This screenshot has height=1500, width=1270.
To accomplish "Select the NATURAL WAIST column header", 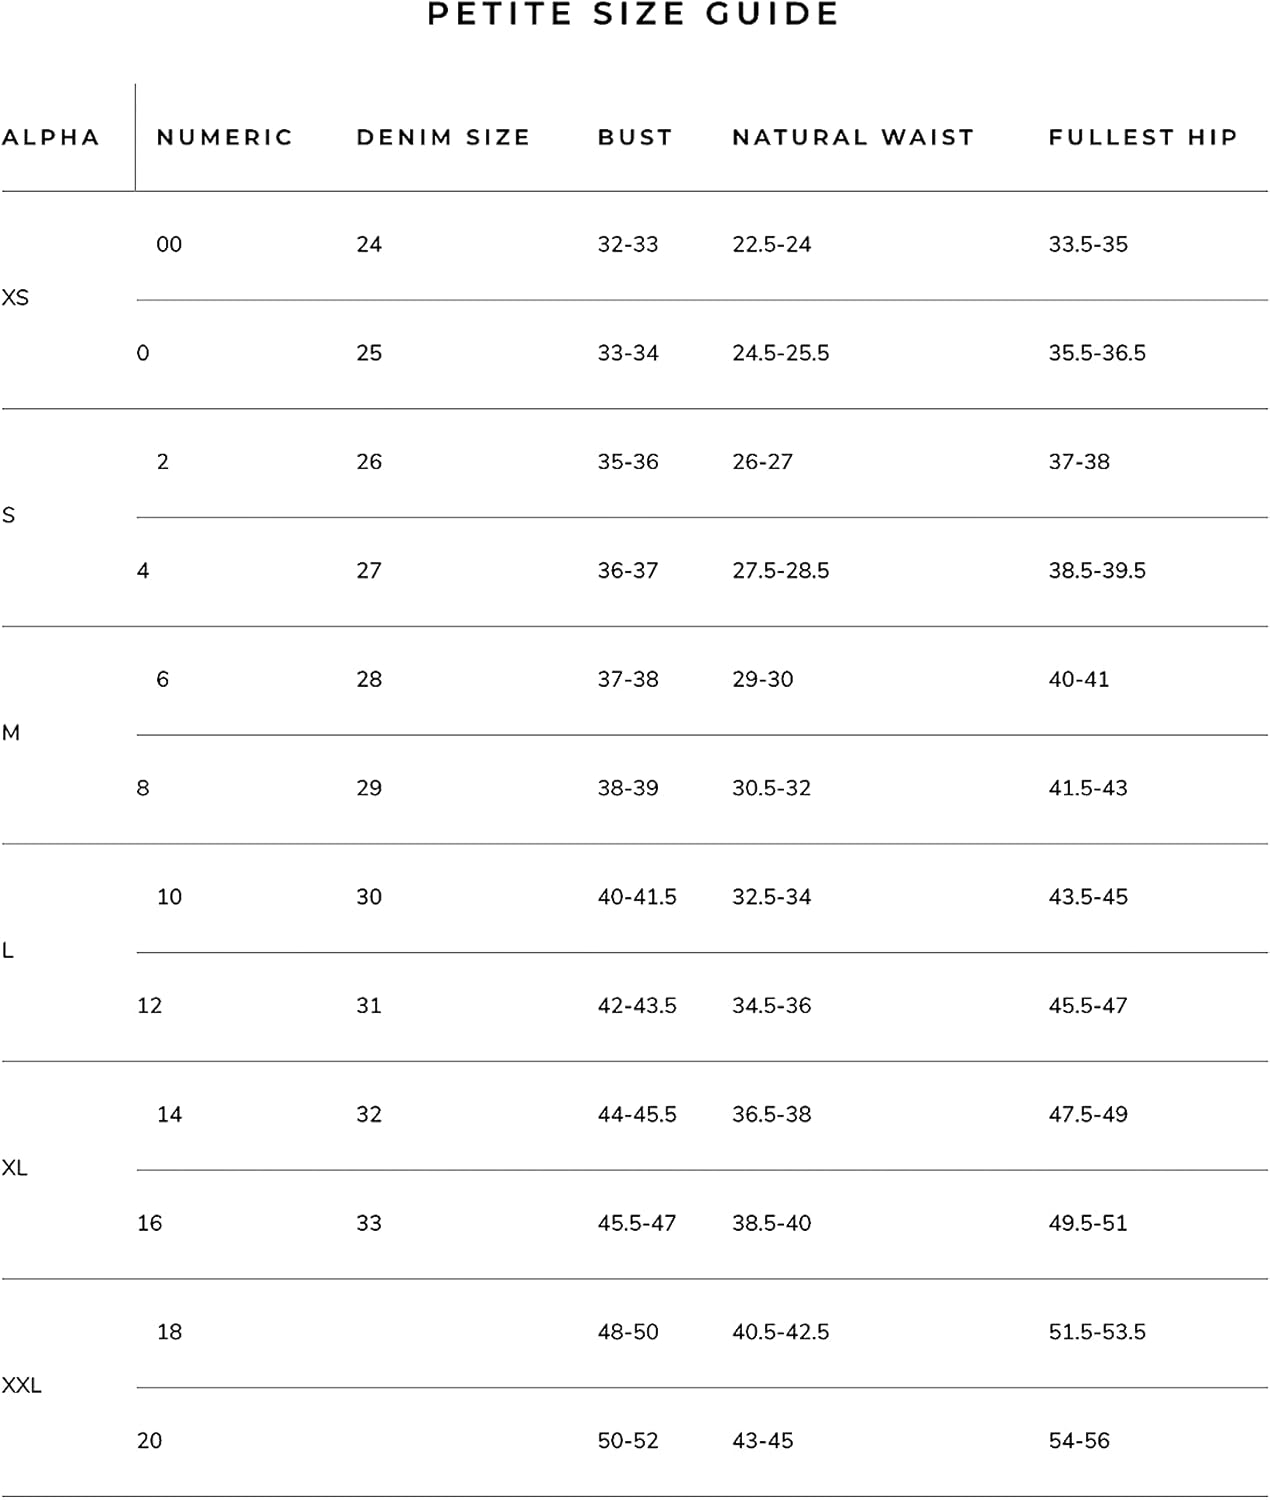I will (x=853, y=137).
